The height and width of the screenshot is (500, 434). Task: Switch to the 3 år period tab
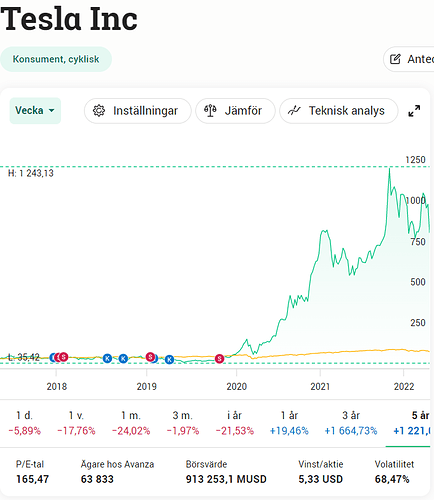tap(351, 423)
